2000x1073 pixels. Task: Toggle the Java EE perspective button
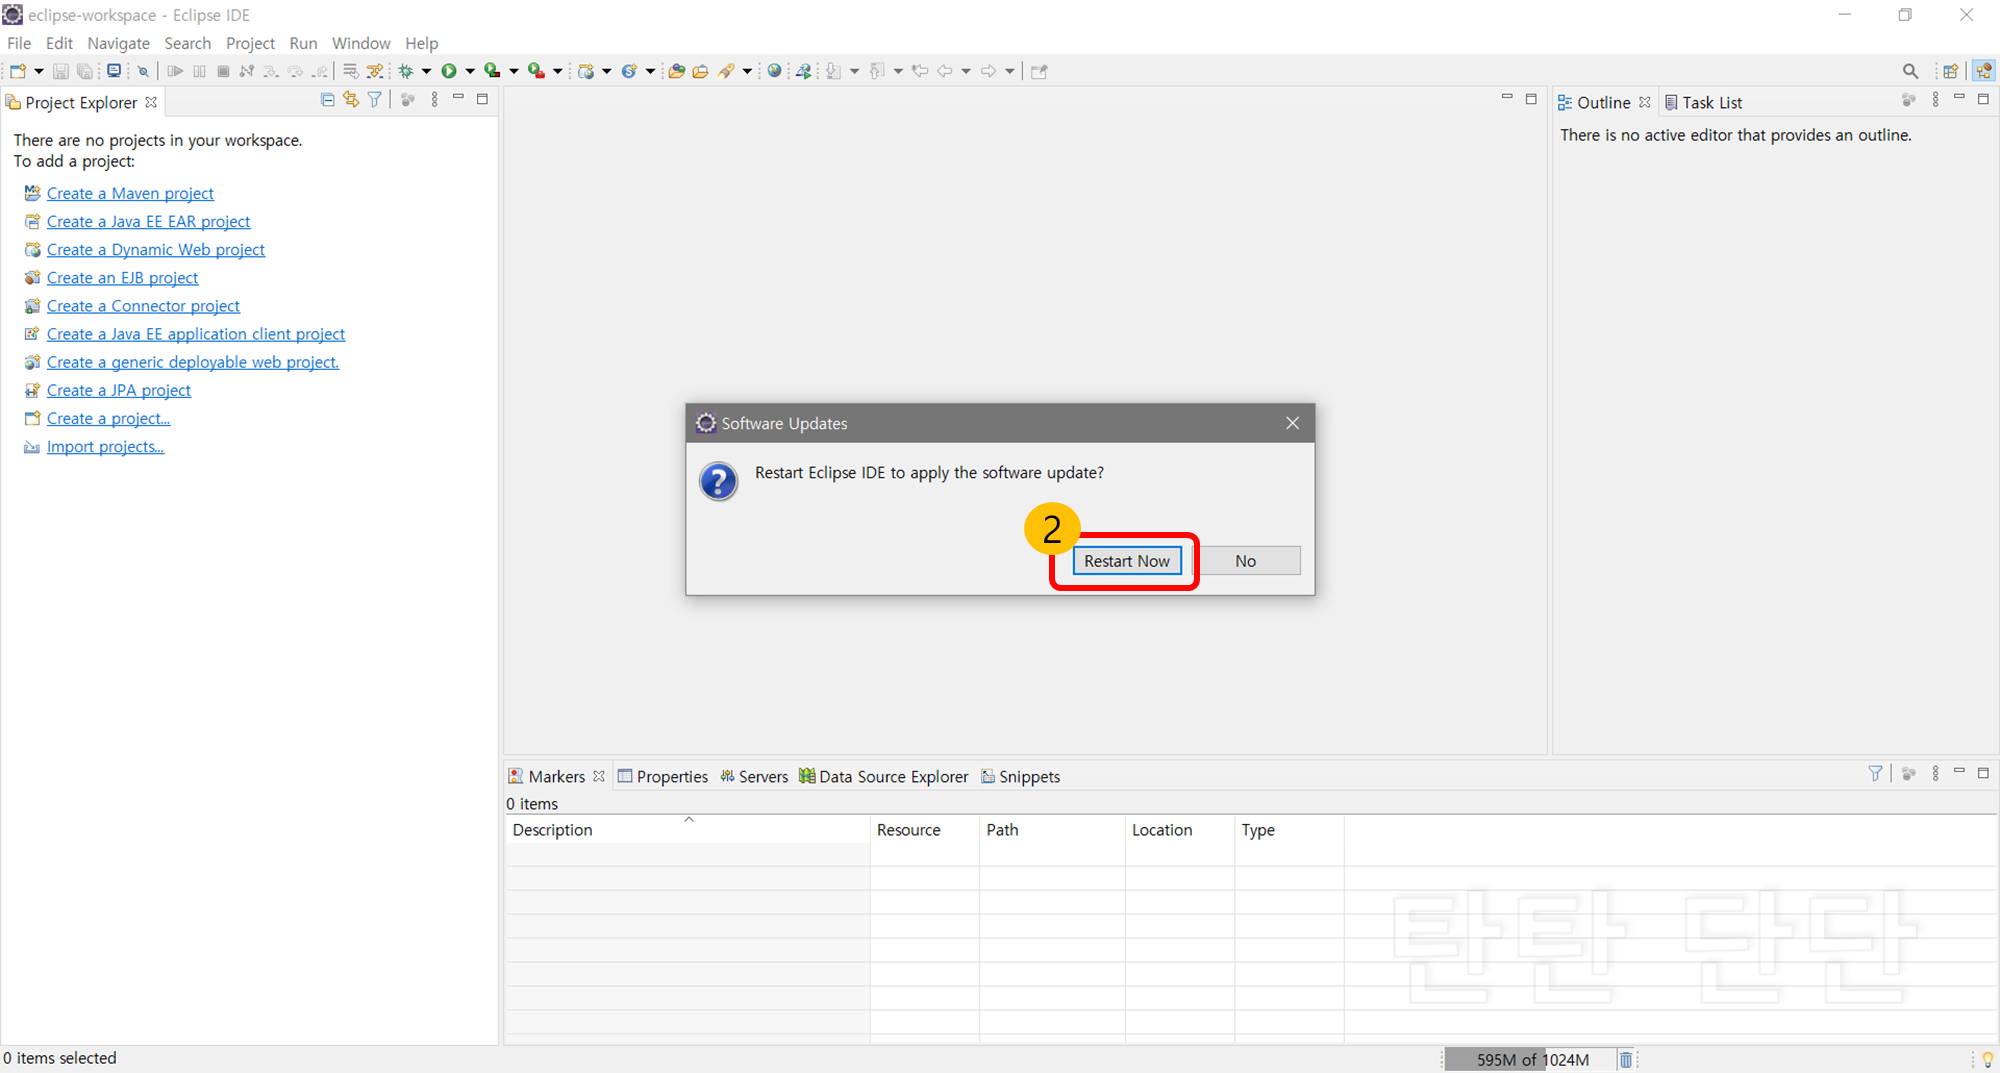click(x=1984, y=71)
